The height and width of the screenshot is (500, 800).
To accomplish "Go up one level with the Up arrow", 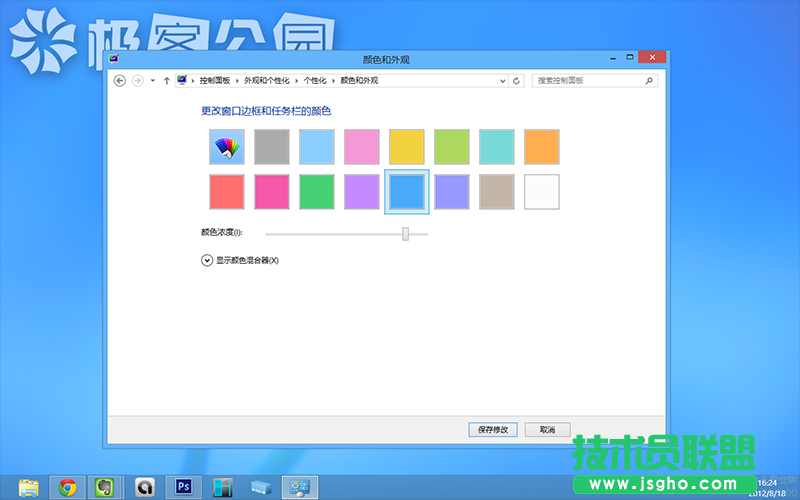I will [x=166, y=81].
